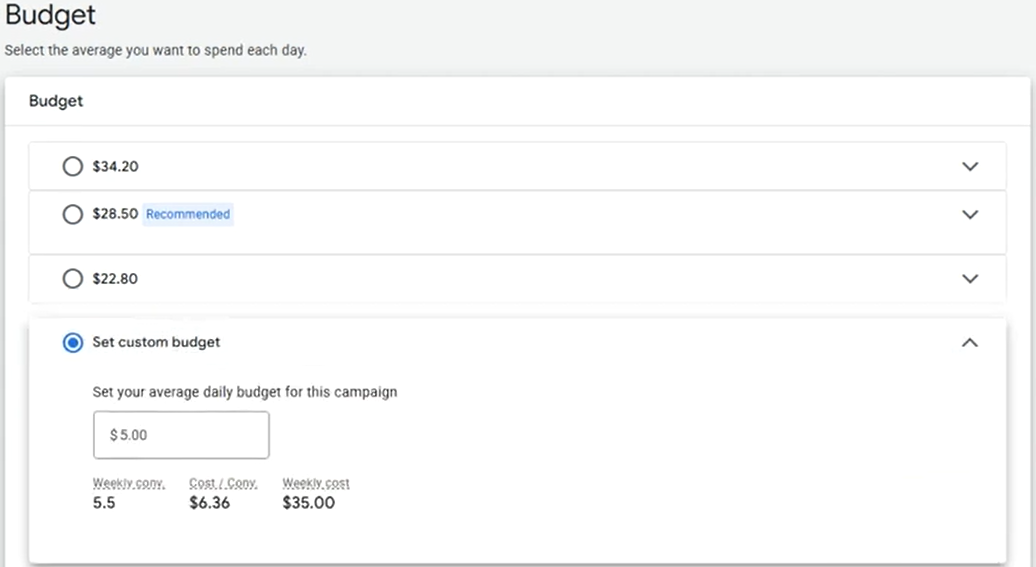This screenshot has height=567, width=1036.
Task: Expand the $22.80 option chevron arrow
Action: (x=969, y=279)
